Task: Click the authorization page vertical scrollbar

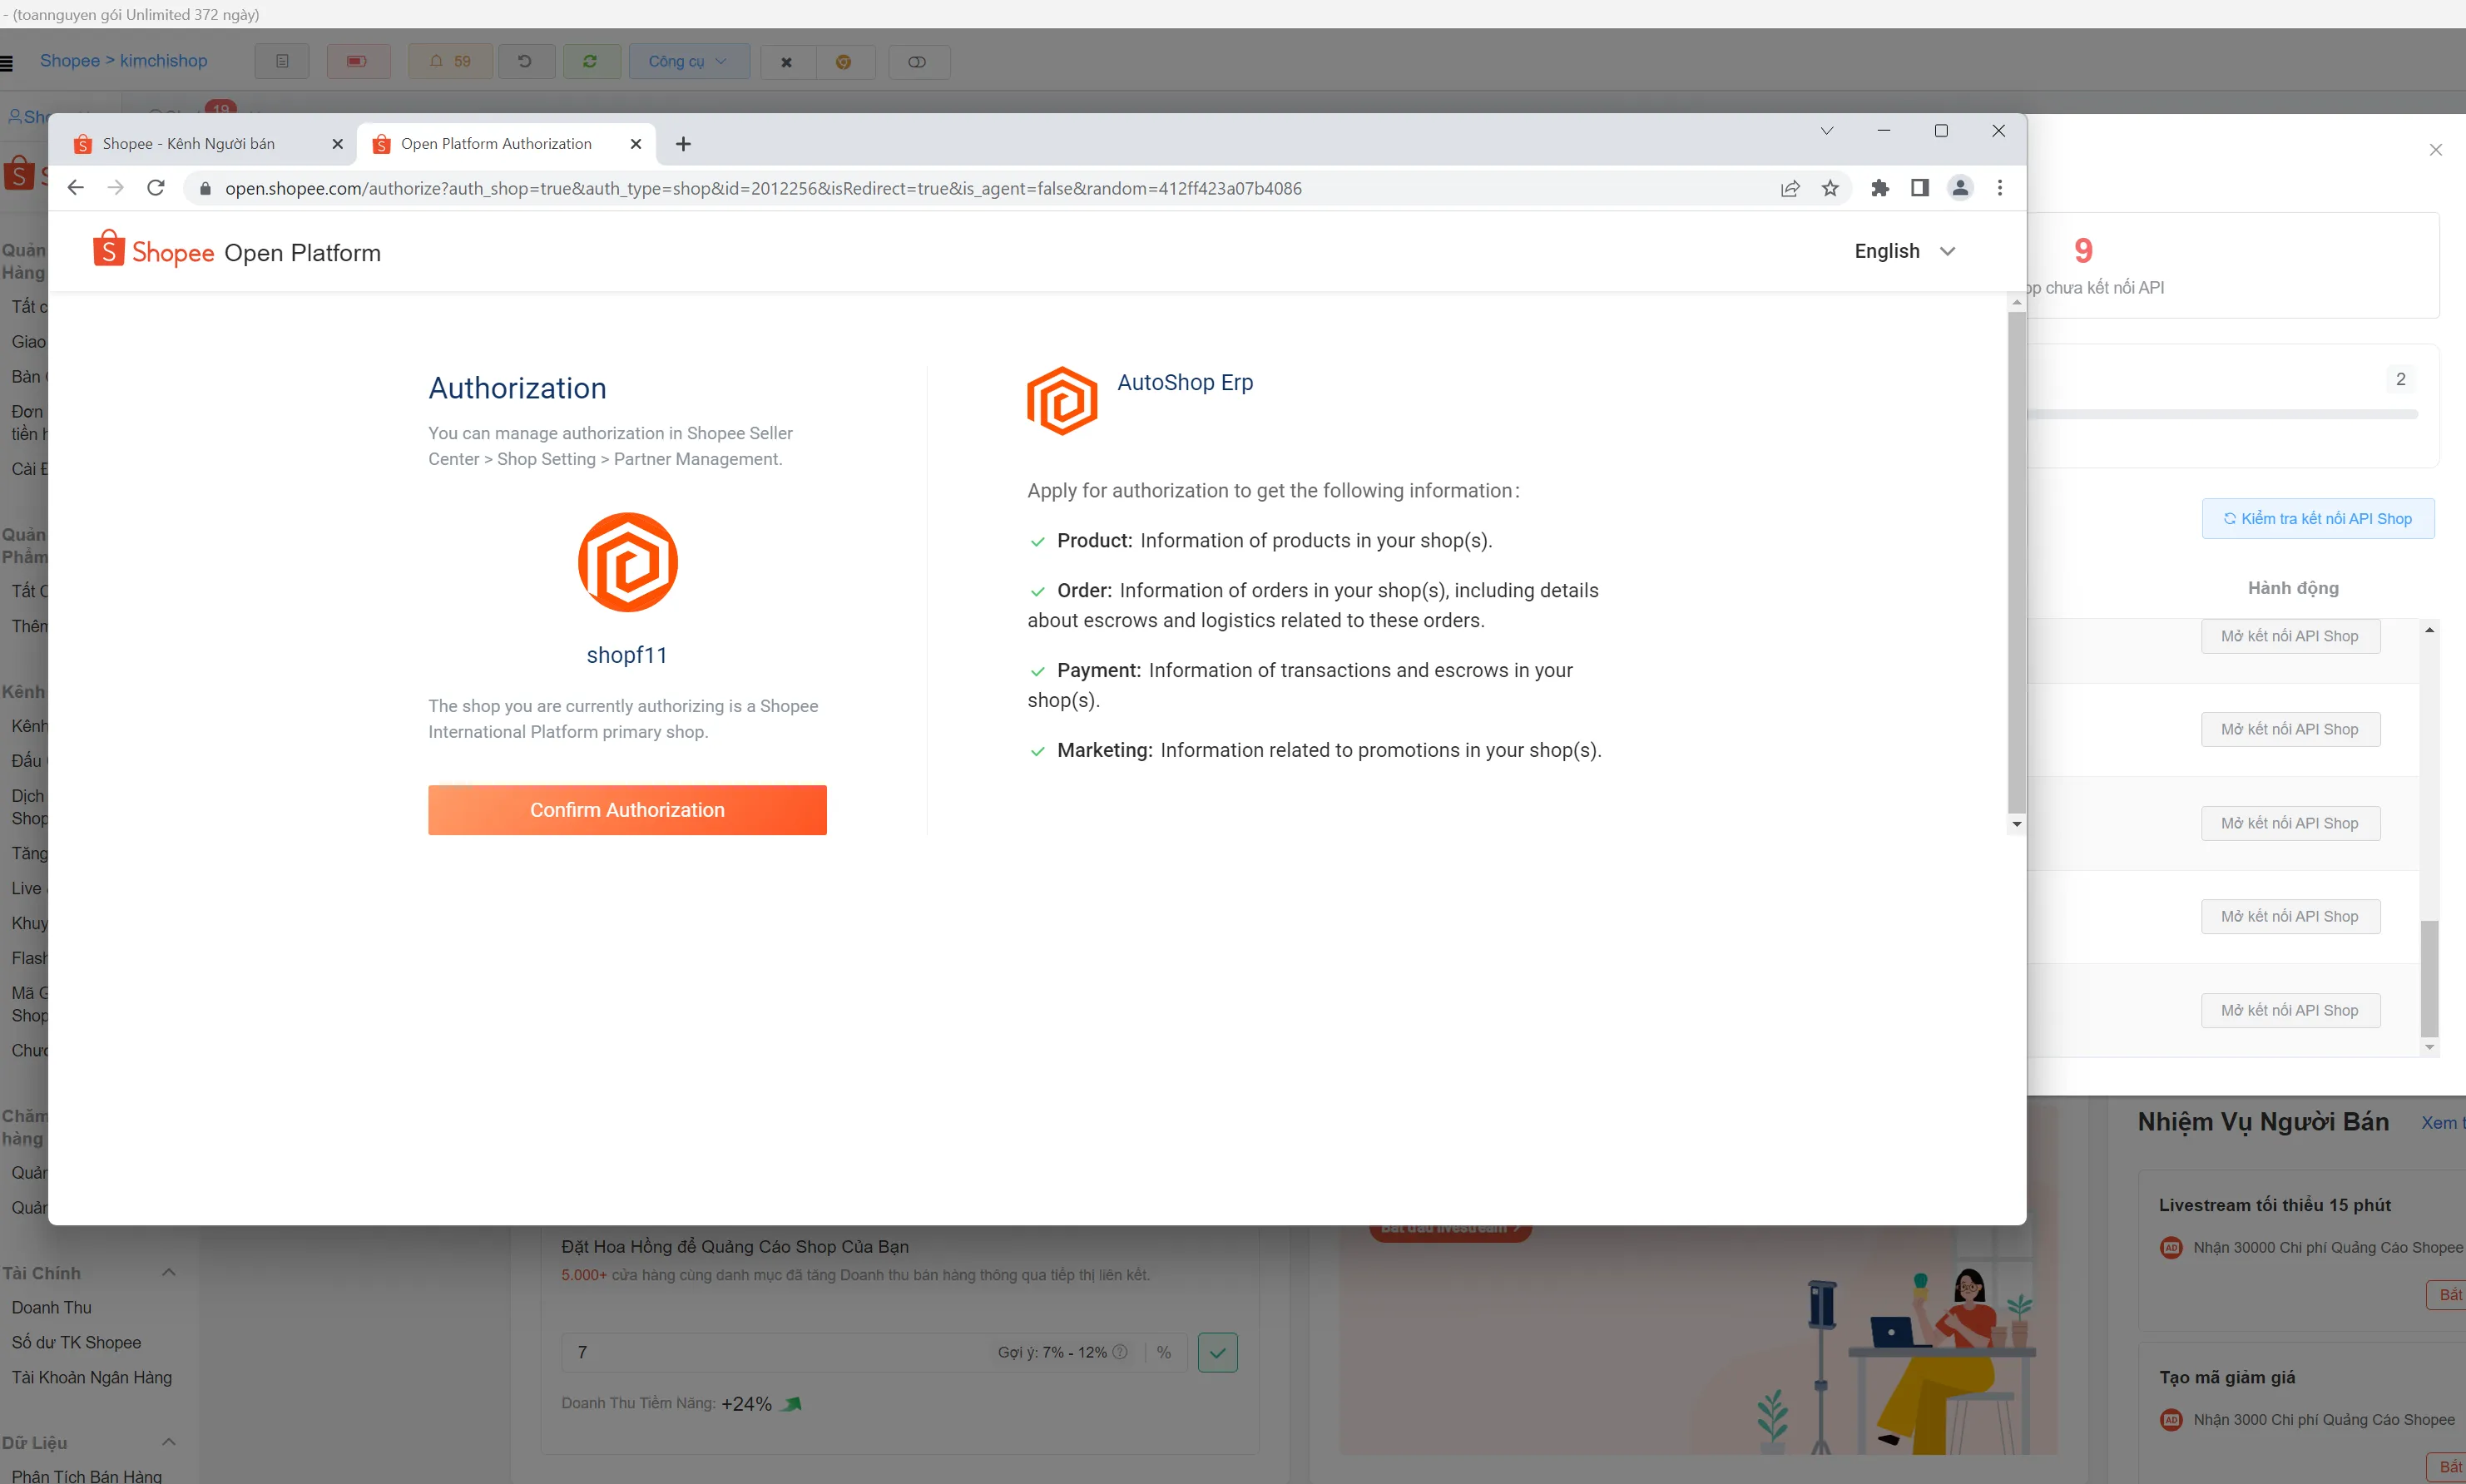Action: pos(2016,562)
